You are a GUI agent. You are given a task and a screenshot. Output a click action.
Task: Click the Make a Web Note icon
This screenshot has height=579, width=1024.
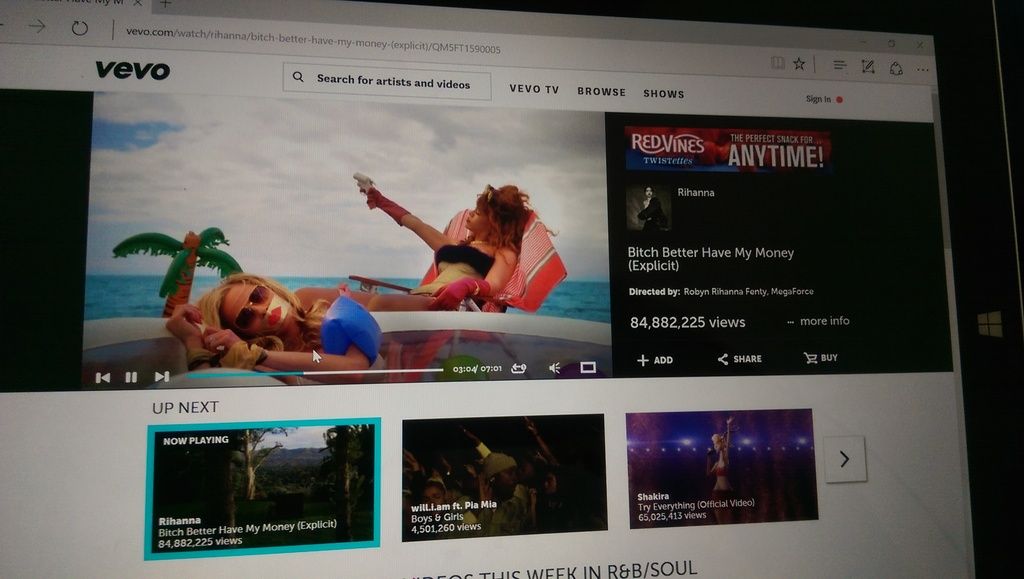(x=868, y=67)
